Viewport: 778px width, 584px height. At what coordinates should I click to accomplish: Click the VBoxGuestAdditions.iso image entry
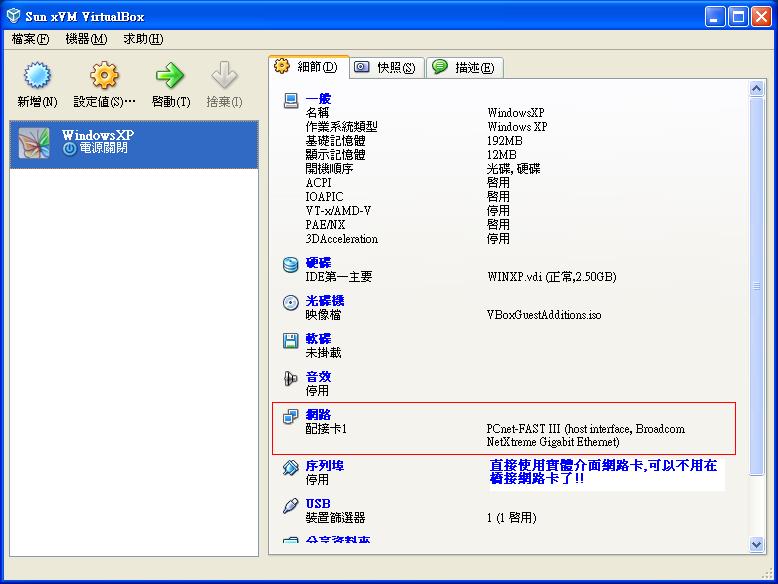(x=544, y=315)
